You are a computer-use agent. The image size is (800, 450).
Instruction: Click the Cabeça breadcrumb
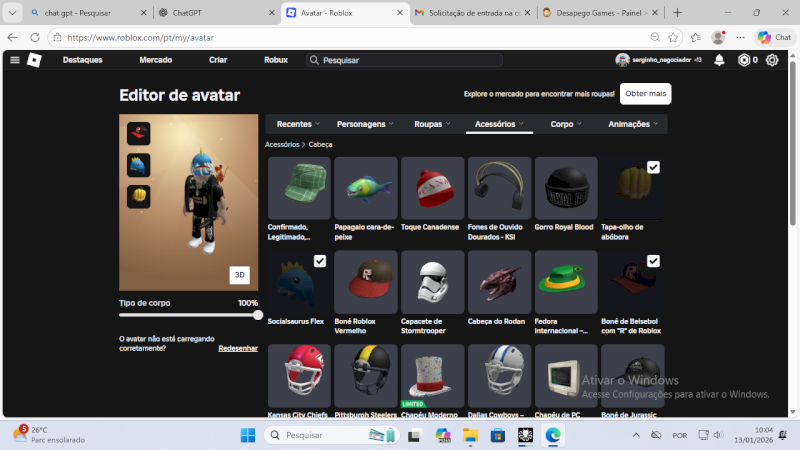click(x=320, y=145)
